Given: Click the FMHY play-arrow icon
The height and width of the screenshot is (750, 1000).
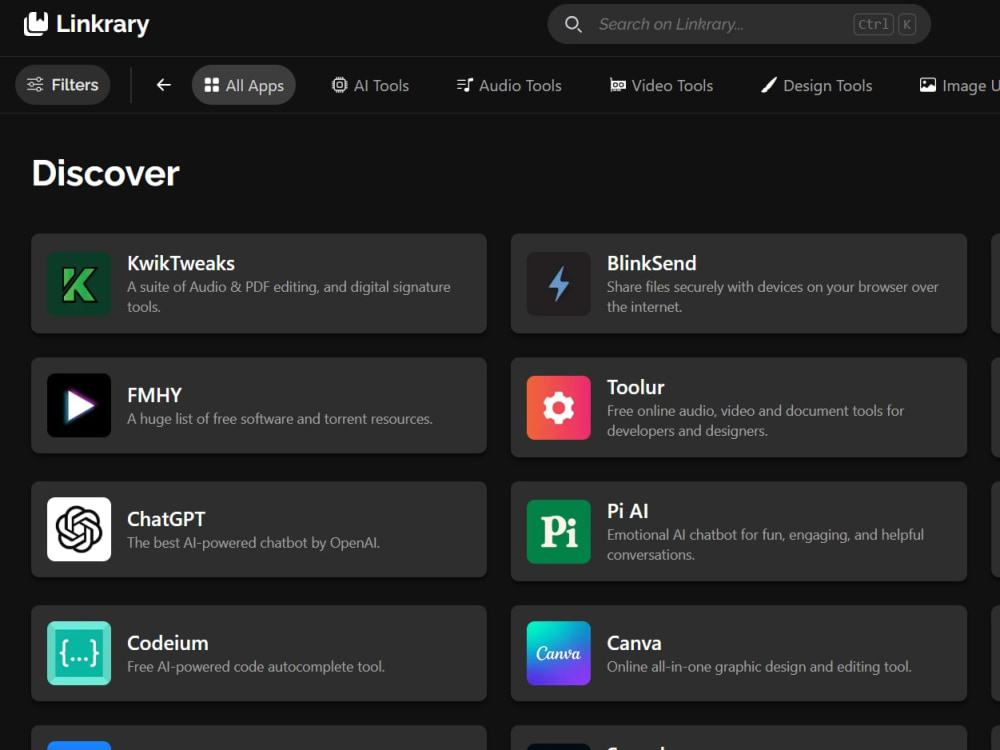Looking at the screenshot, I should point(79,405).
